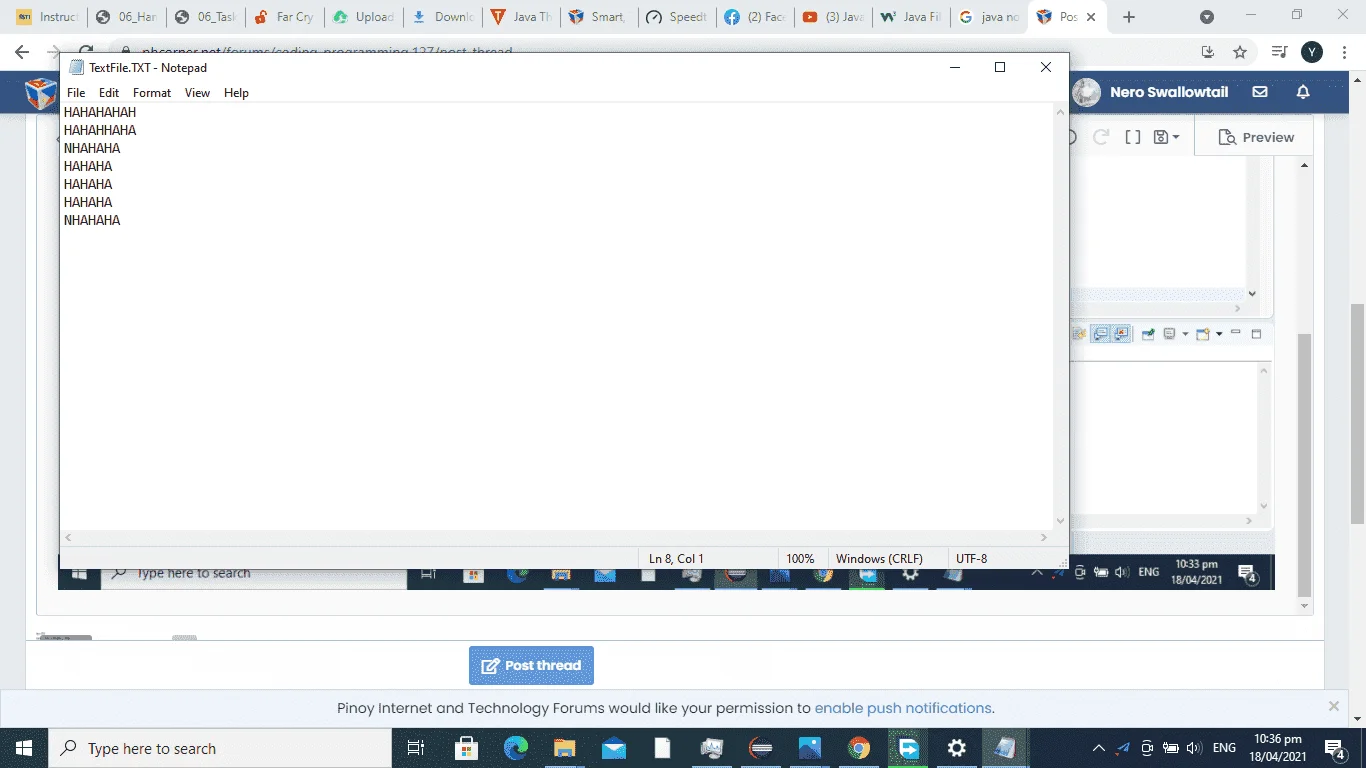
Task: Click the Preview button
Action: 1256,137
